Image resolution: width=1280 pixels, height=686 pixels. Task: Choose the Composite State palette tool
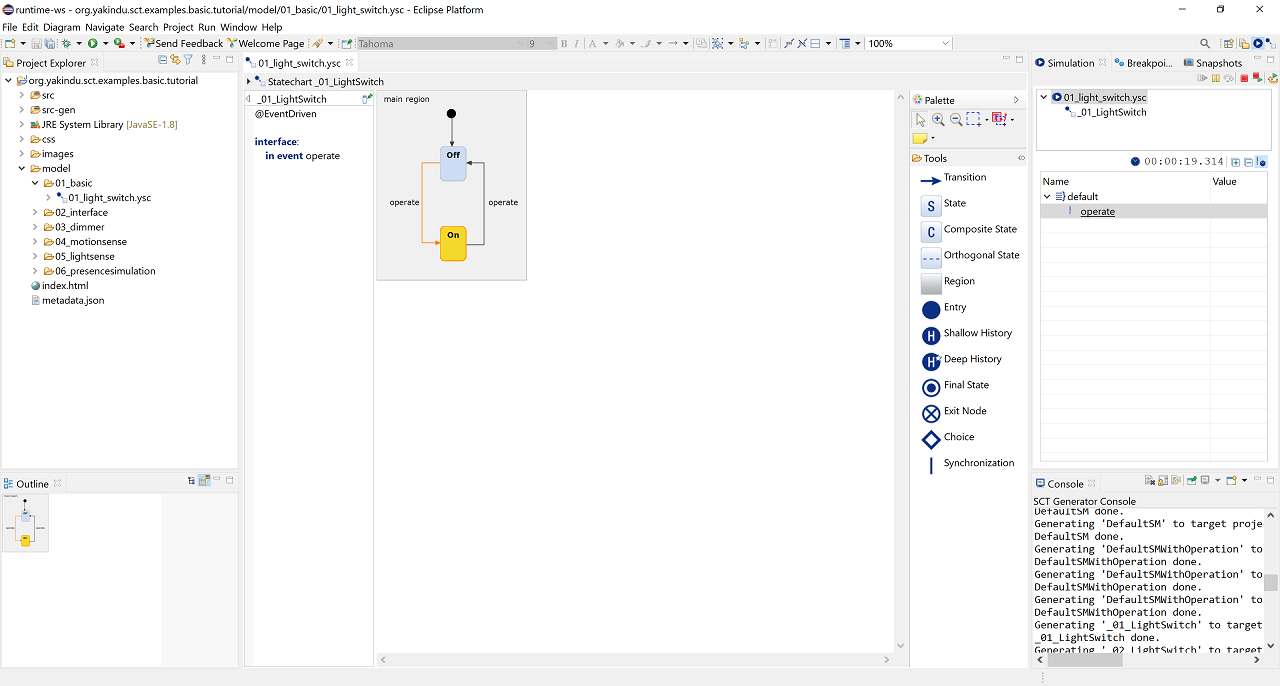pos(968,231)
